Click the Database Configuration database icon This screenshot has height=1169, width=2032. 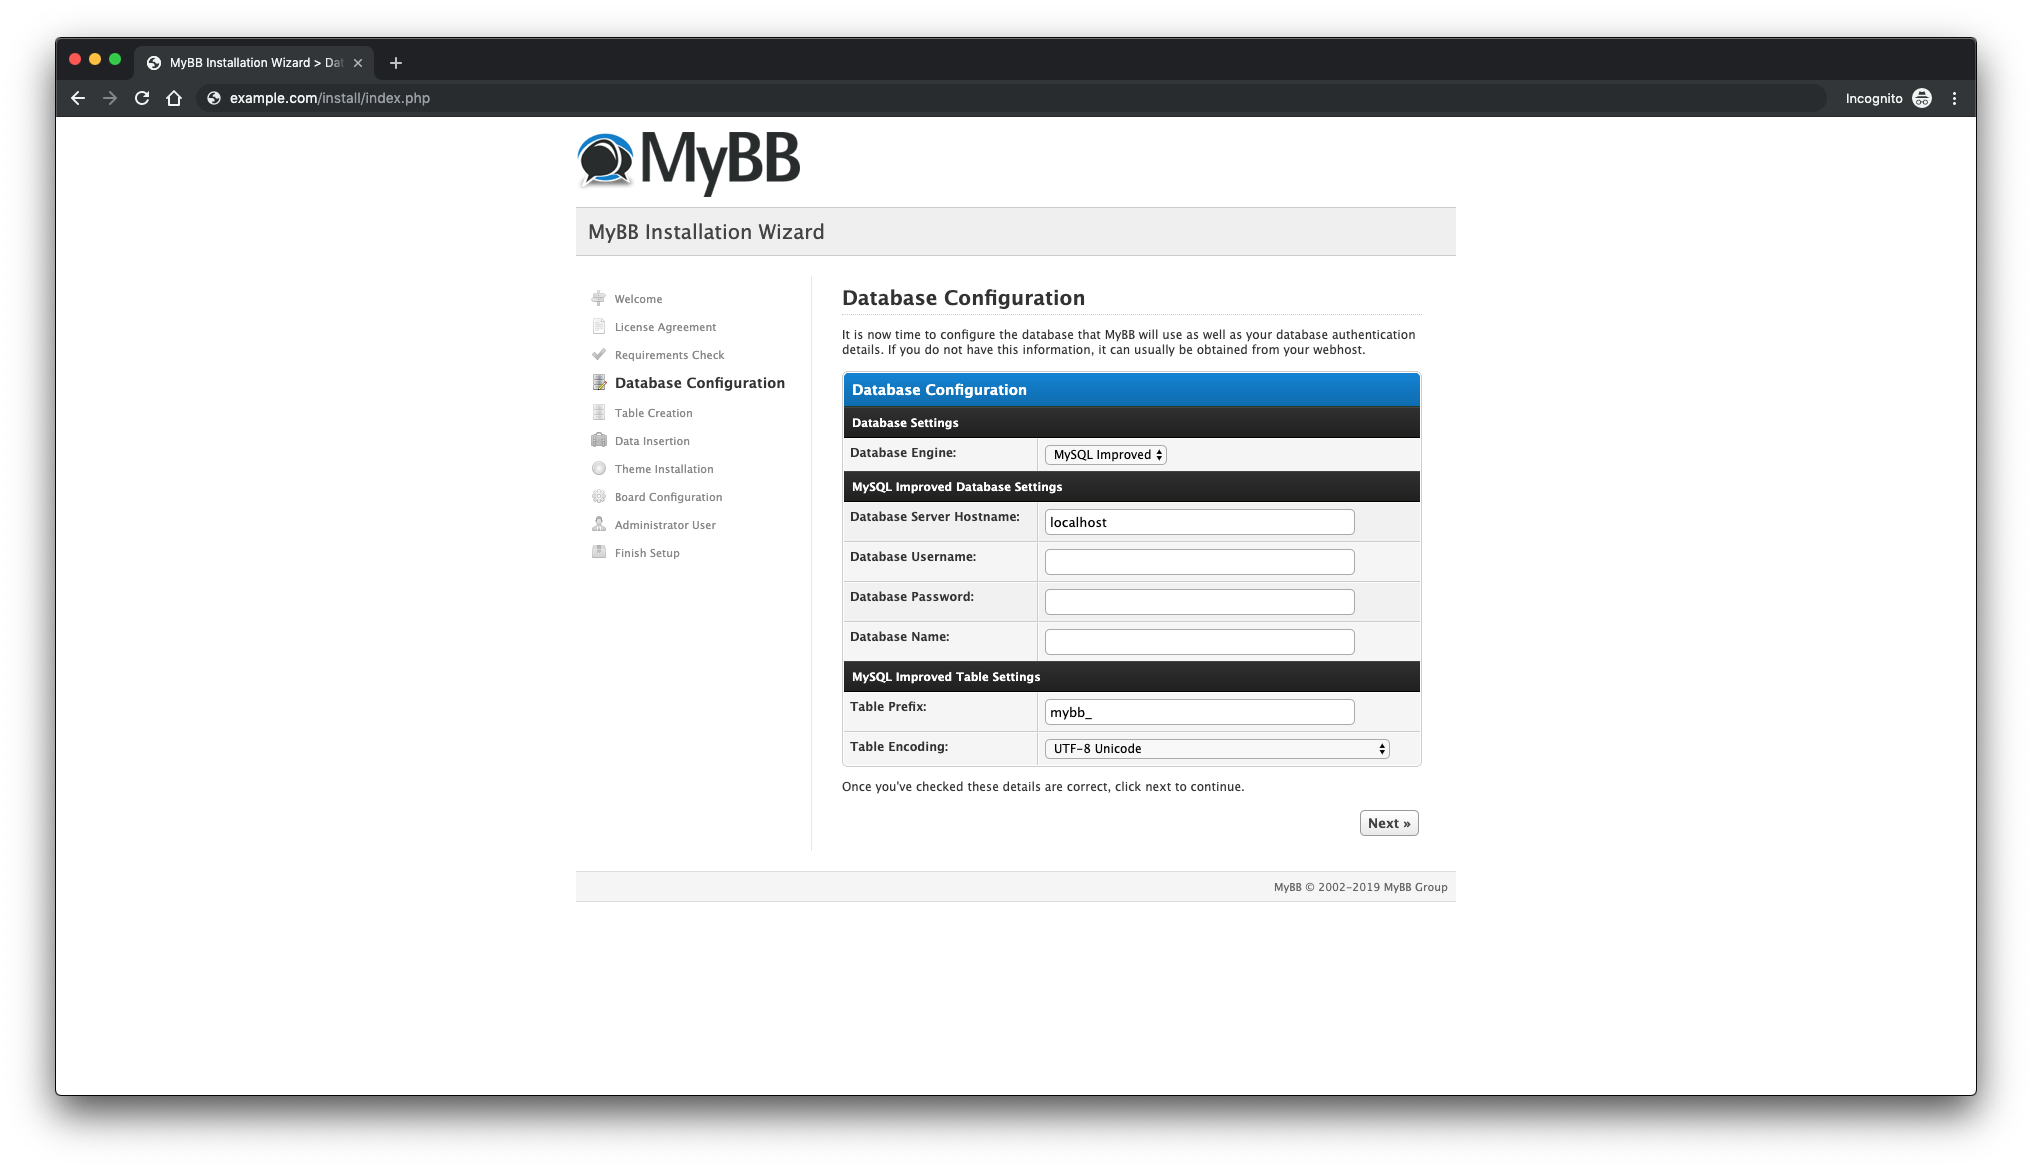599,382
